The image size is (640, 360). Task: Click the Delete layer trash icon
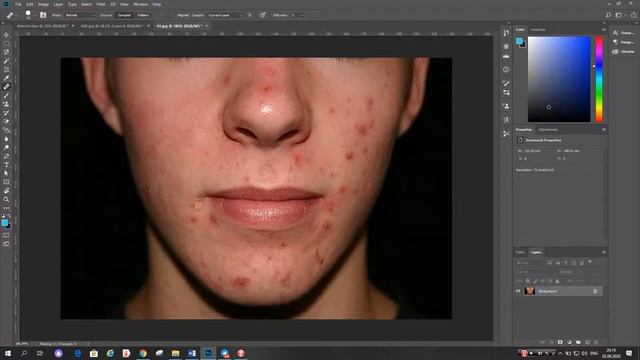(x=596, y=342)
